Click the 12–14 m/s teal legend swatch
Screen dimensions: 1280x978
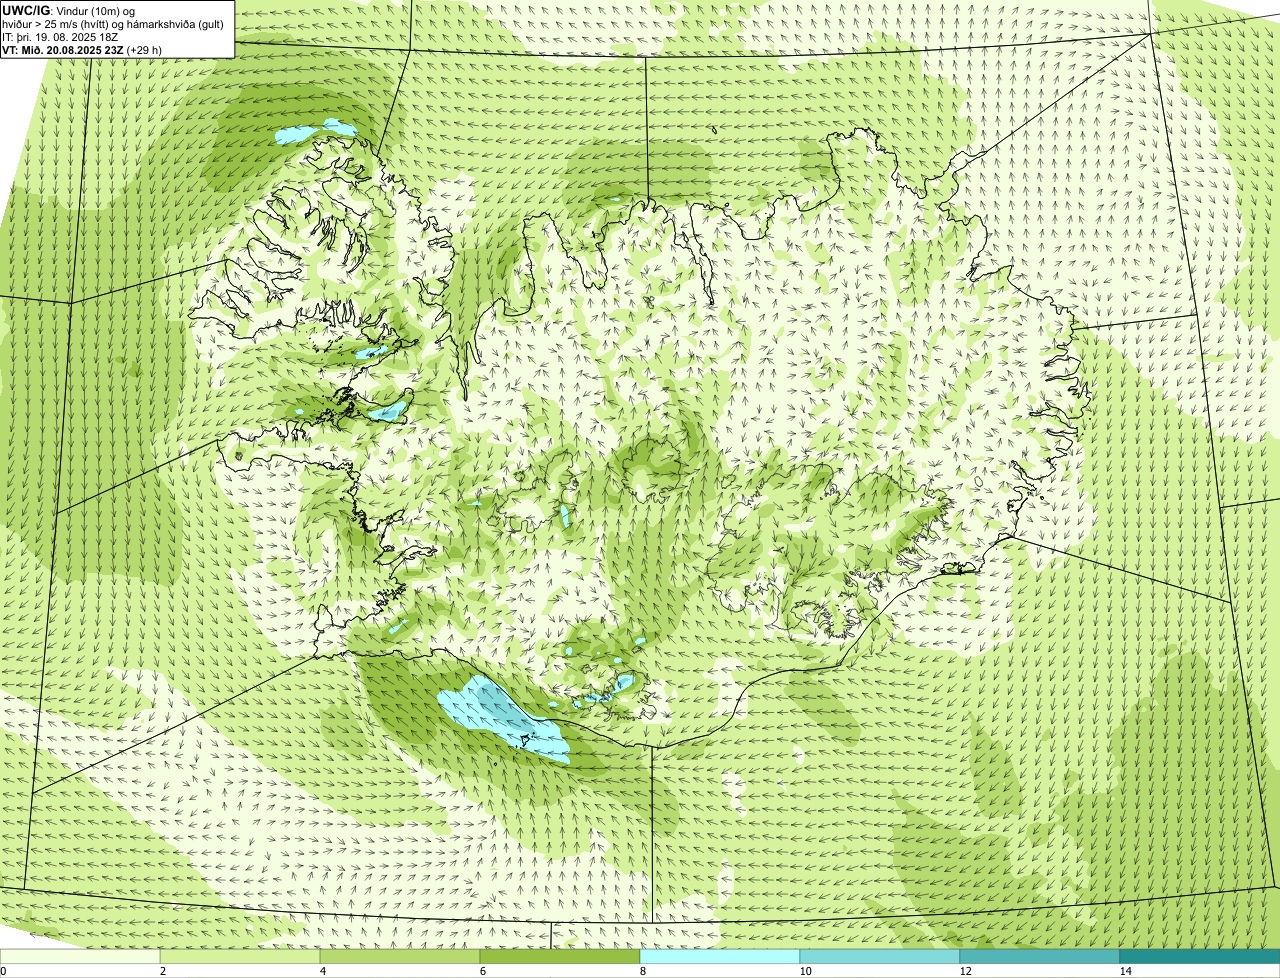1040,956
